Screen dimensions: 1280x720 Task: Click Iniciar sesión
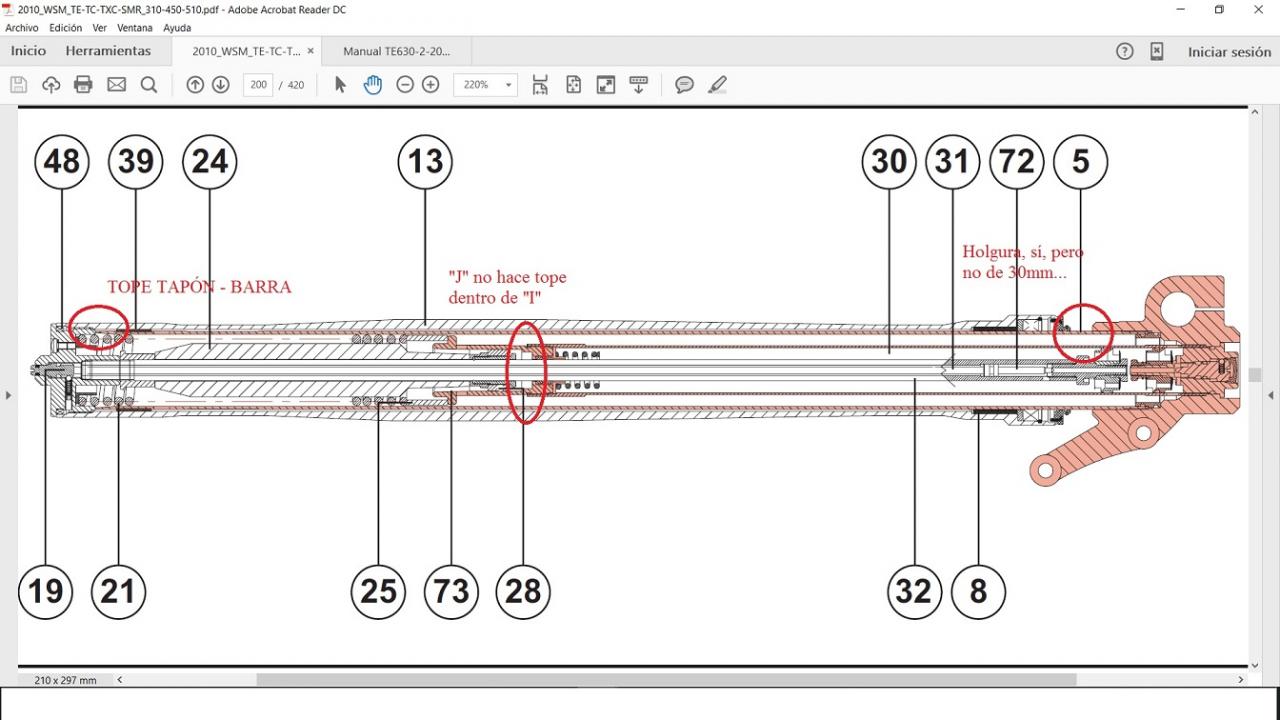(x=1229, y=51)
